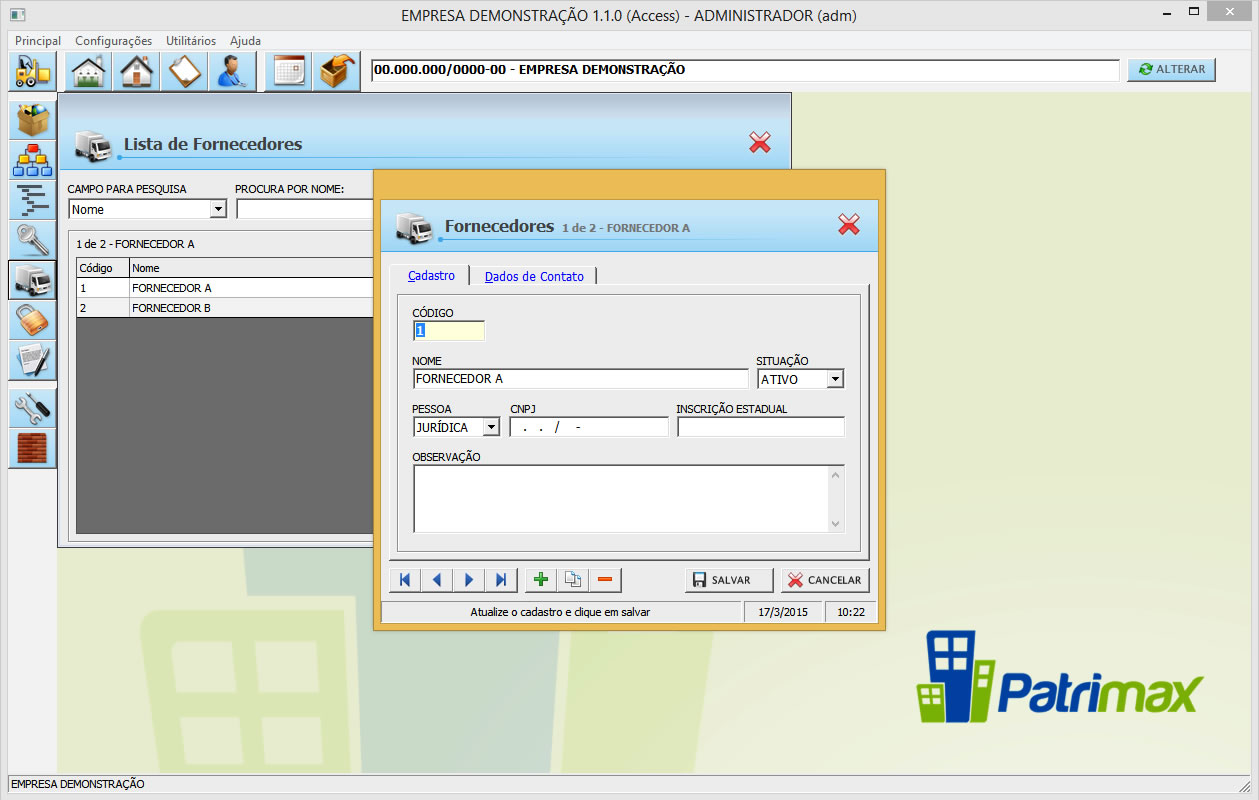This screenshot has width=1259, height=800.
Task: Select FORNECEDOR A row in supplier list
Action: click(x=225, y=288)
